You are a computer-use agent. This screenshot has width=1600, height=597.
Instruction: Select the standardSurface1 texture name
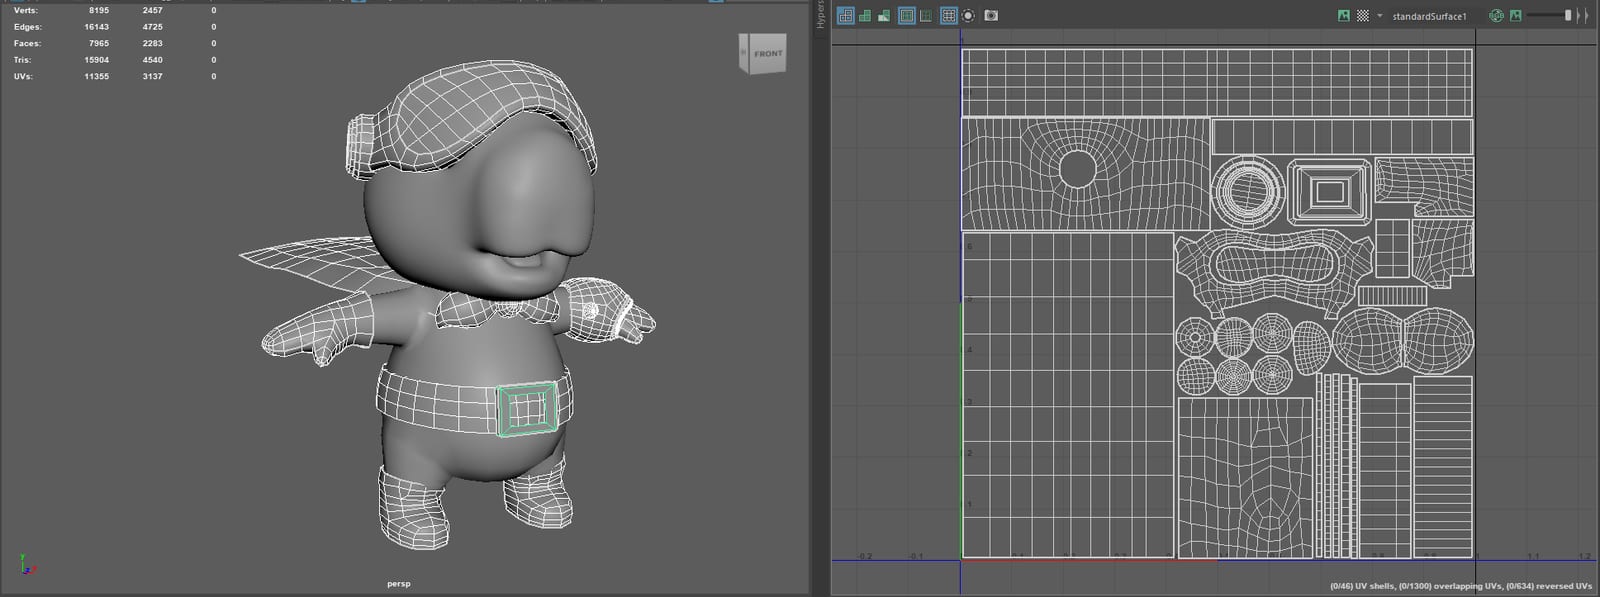(1429, 16)
